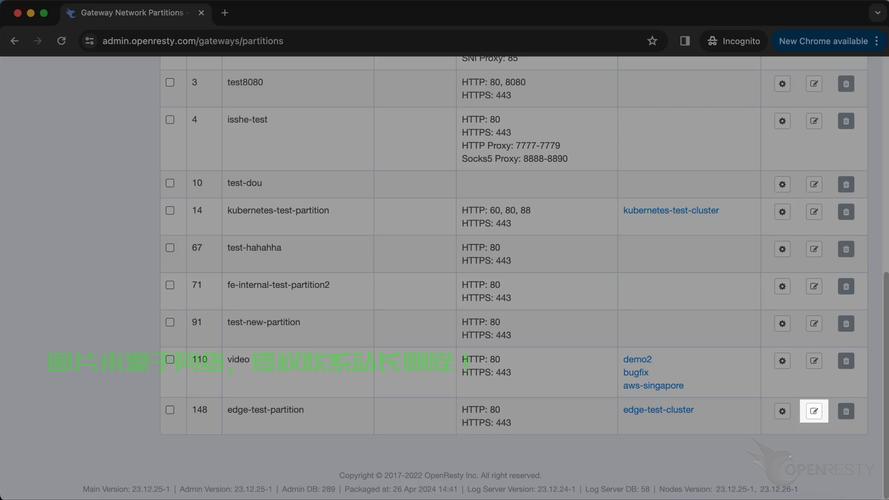Open a new browser tab

point(225,12)
